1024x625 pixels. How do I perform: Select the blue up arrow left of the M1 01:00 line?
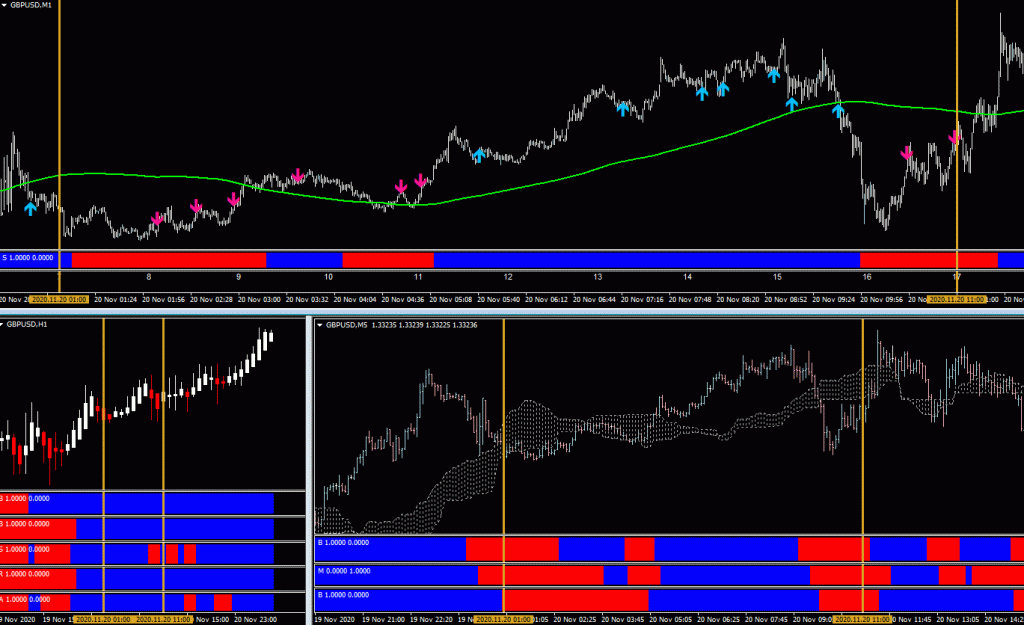30,208
